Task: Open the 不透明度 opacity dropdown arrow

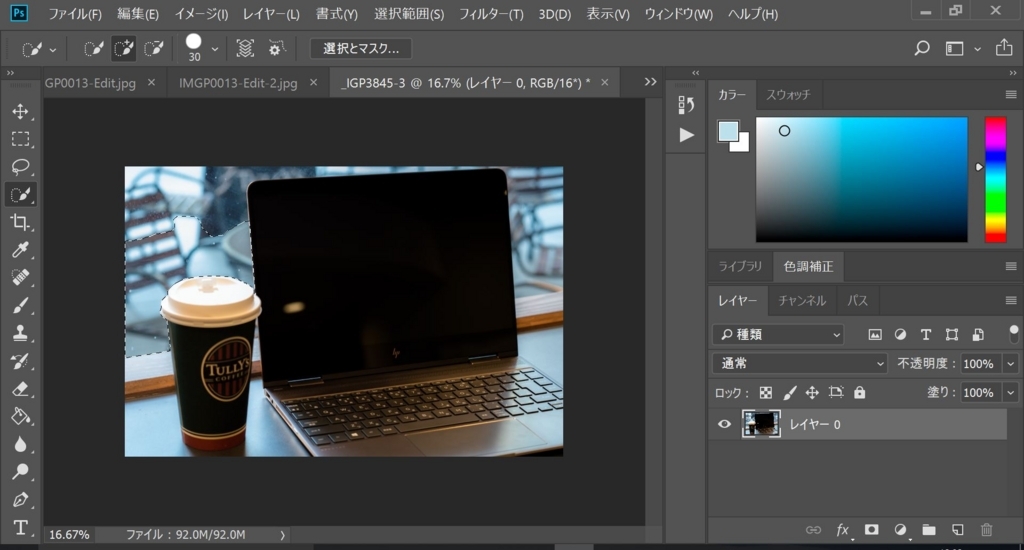Action: (x=1010, y=364)
